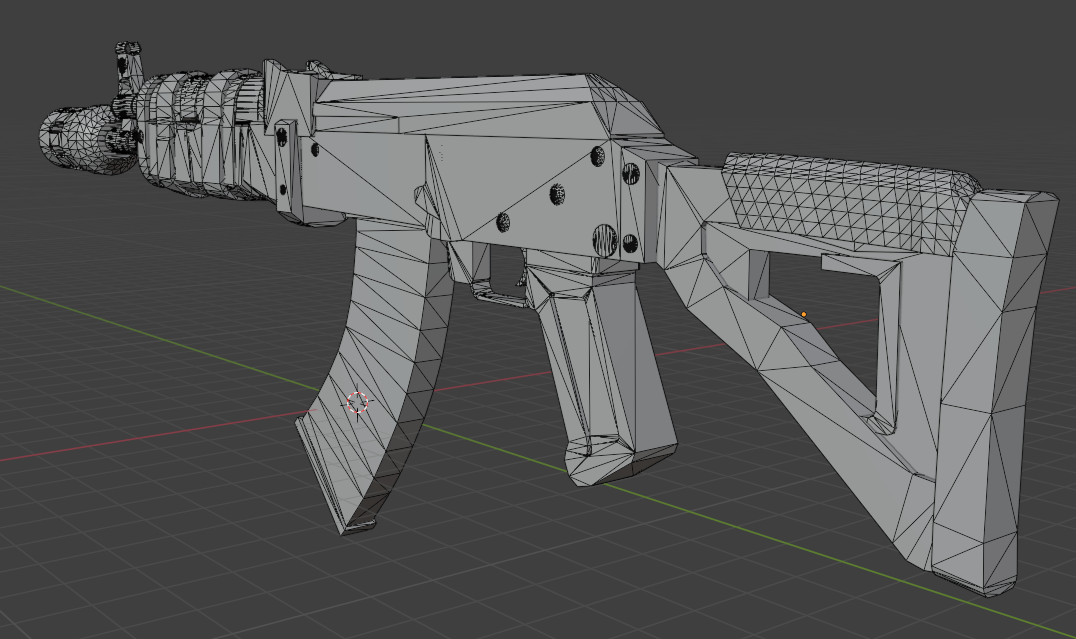Viewport: 1076px width, 639px height.
Task: Click the orange object origin dot
Action: 804,314
